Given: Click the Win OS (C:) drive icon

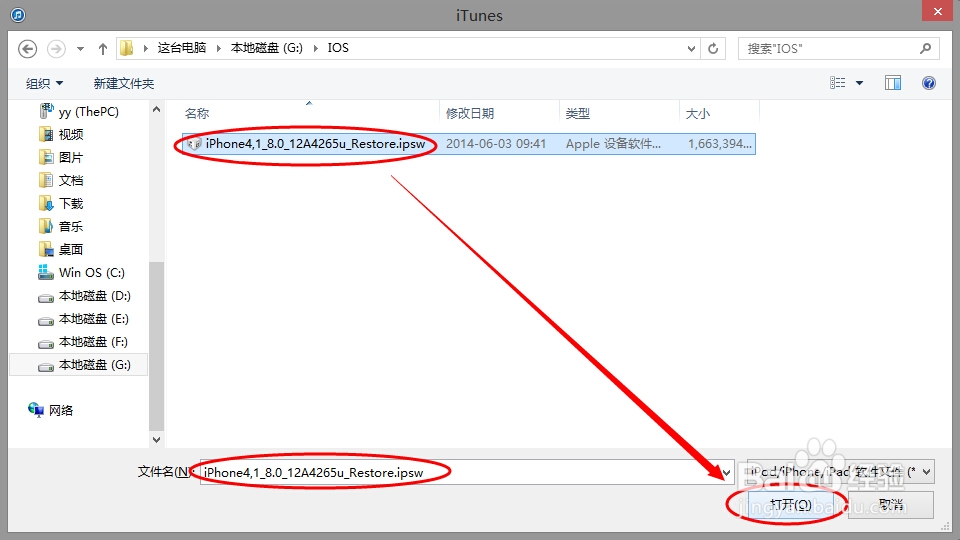Looking at the screenshot, I should tap(45, 272).
